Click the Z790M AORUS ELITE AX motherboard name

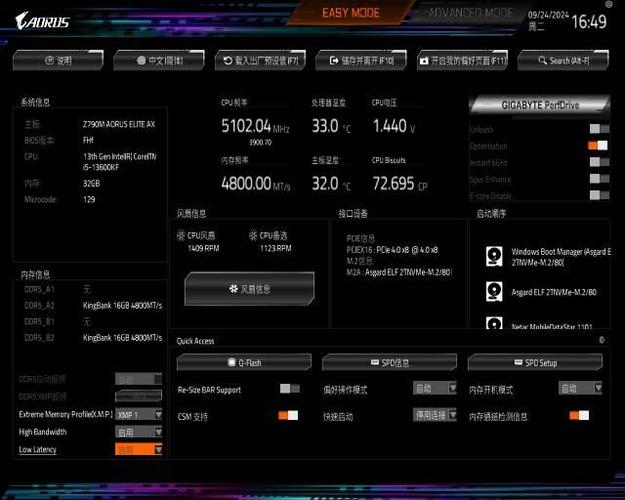119,124
